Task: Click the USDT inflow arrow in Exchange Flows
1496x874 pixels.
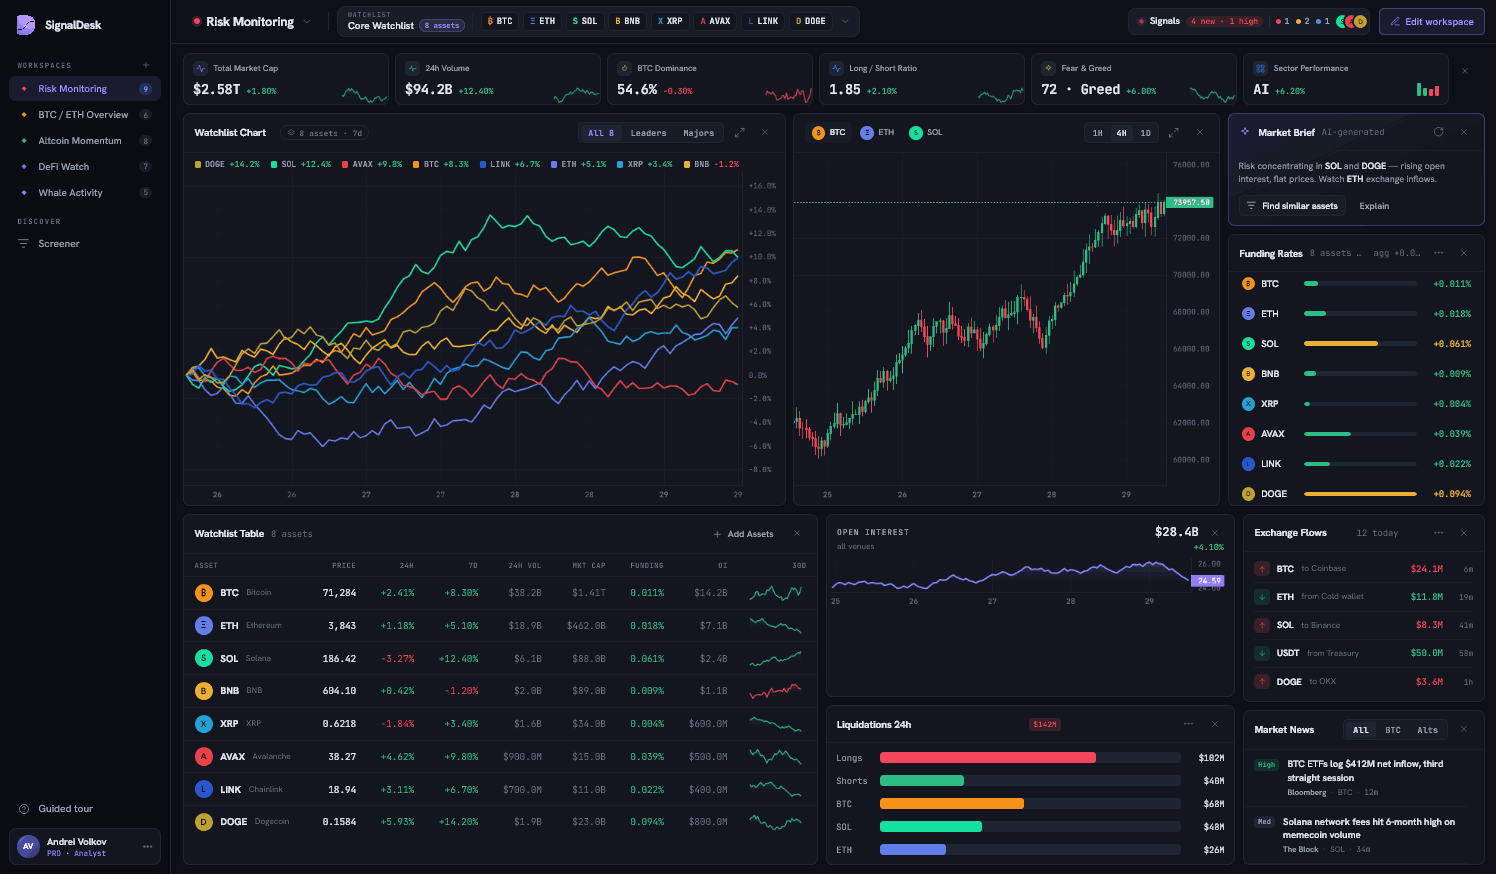Action: point(1263,653)
